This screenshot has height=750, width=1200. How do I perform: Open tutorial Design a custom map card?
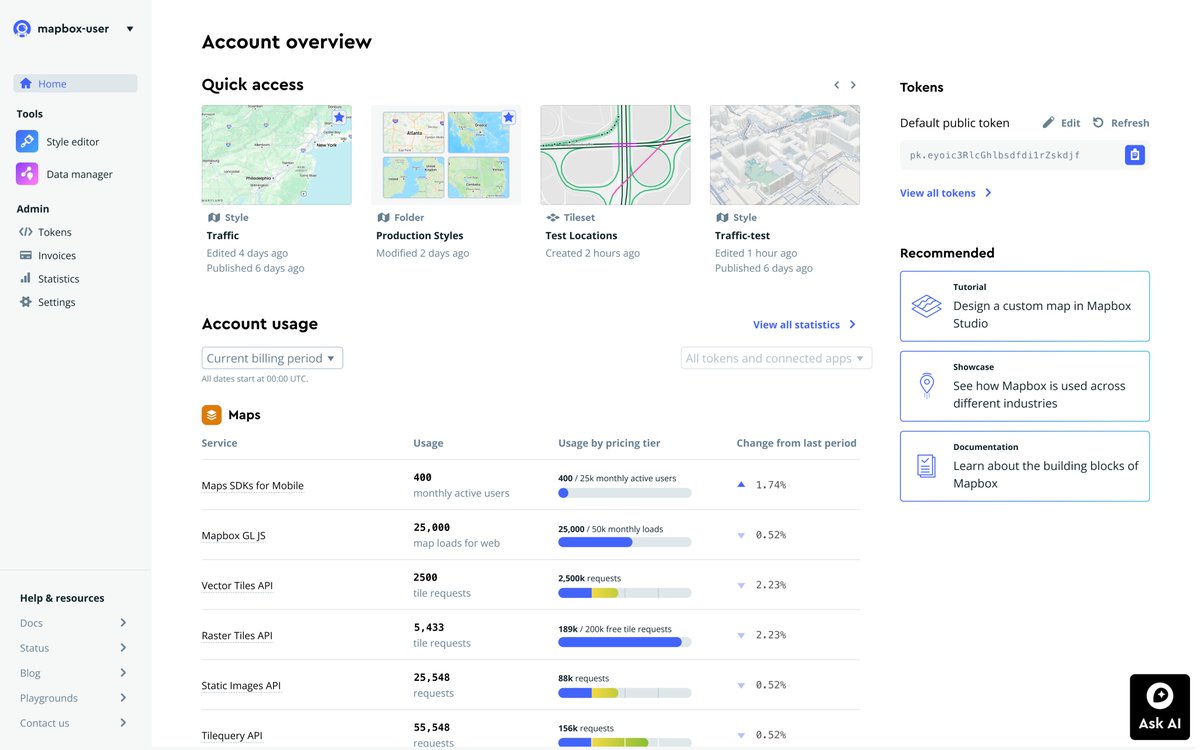1025,306
